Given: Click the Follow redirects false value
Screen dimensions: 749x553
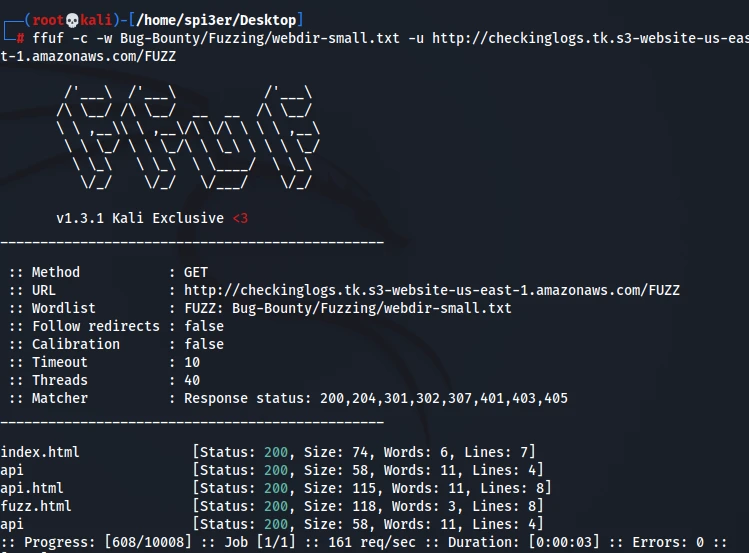Looking at the screenshot, I should click(204, 326).
